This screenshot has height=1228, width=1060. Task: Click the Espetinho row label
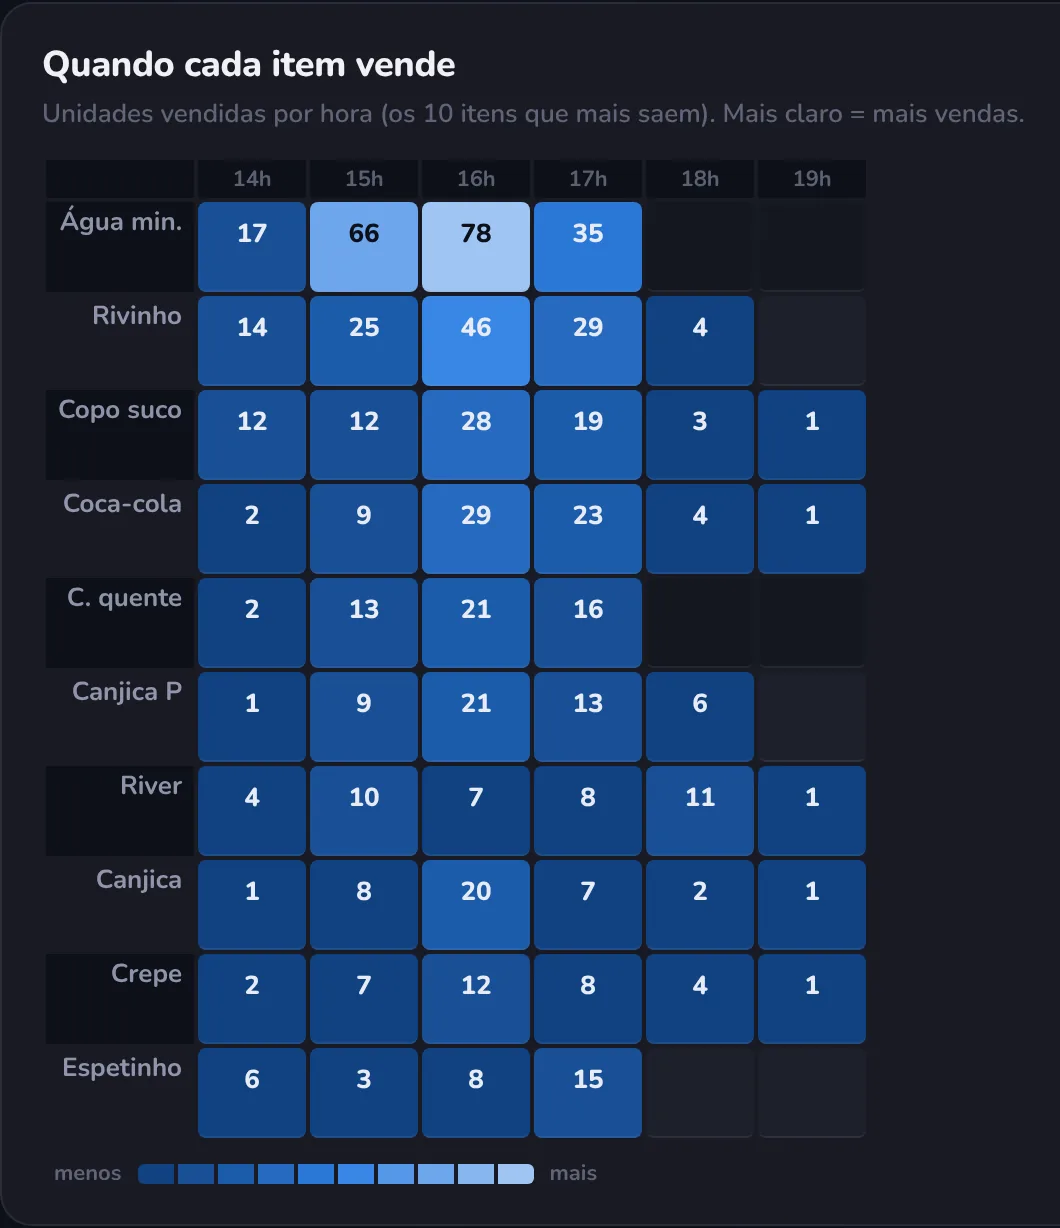(x=122, y=1068)
